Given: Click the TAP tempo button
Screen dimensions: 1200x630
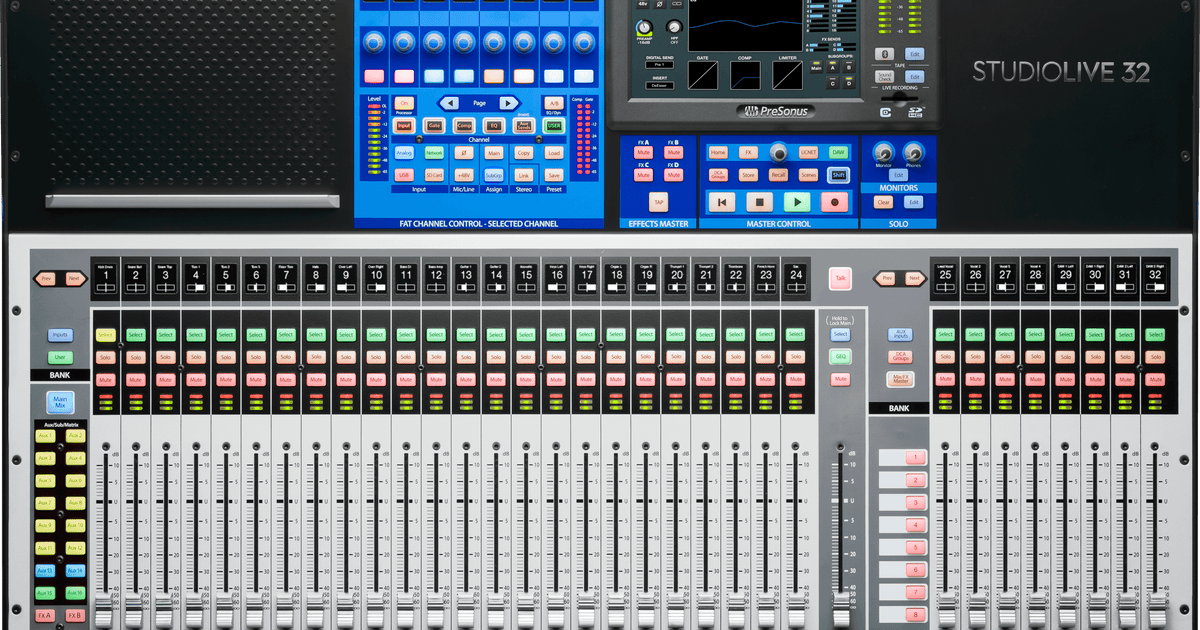Looking at the screenshot, I should pyautogui.click(x=659, y=202).
